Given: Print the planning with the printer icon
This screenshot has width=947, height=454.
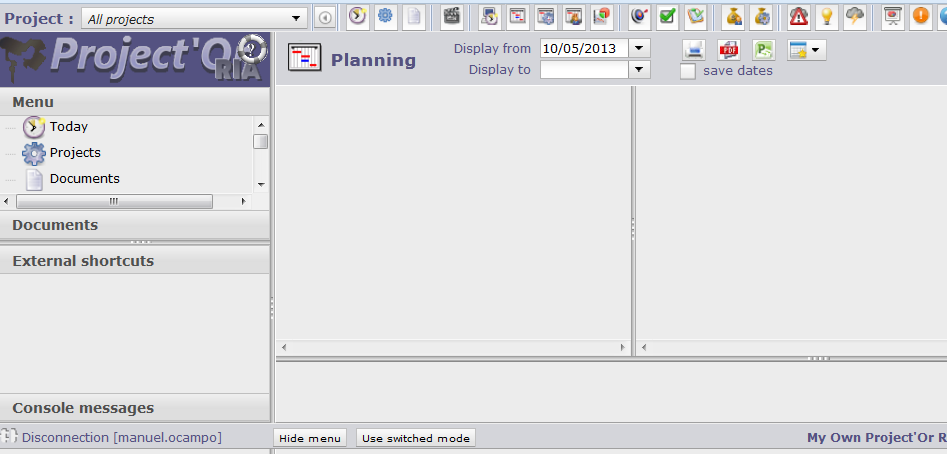Looking at the screenshot, I should coord(694,50).
